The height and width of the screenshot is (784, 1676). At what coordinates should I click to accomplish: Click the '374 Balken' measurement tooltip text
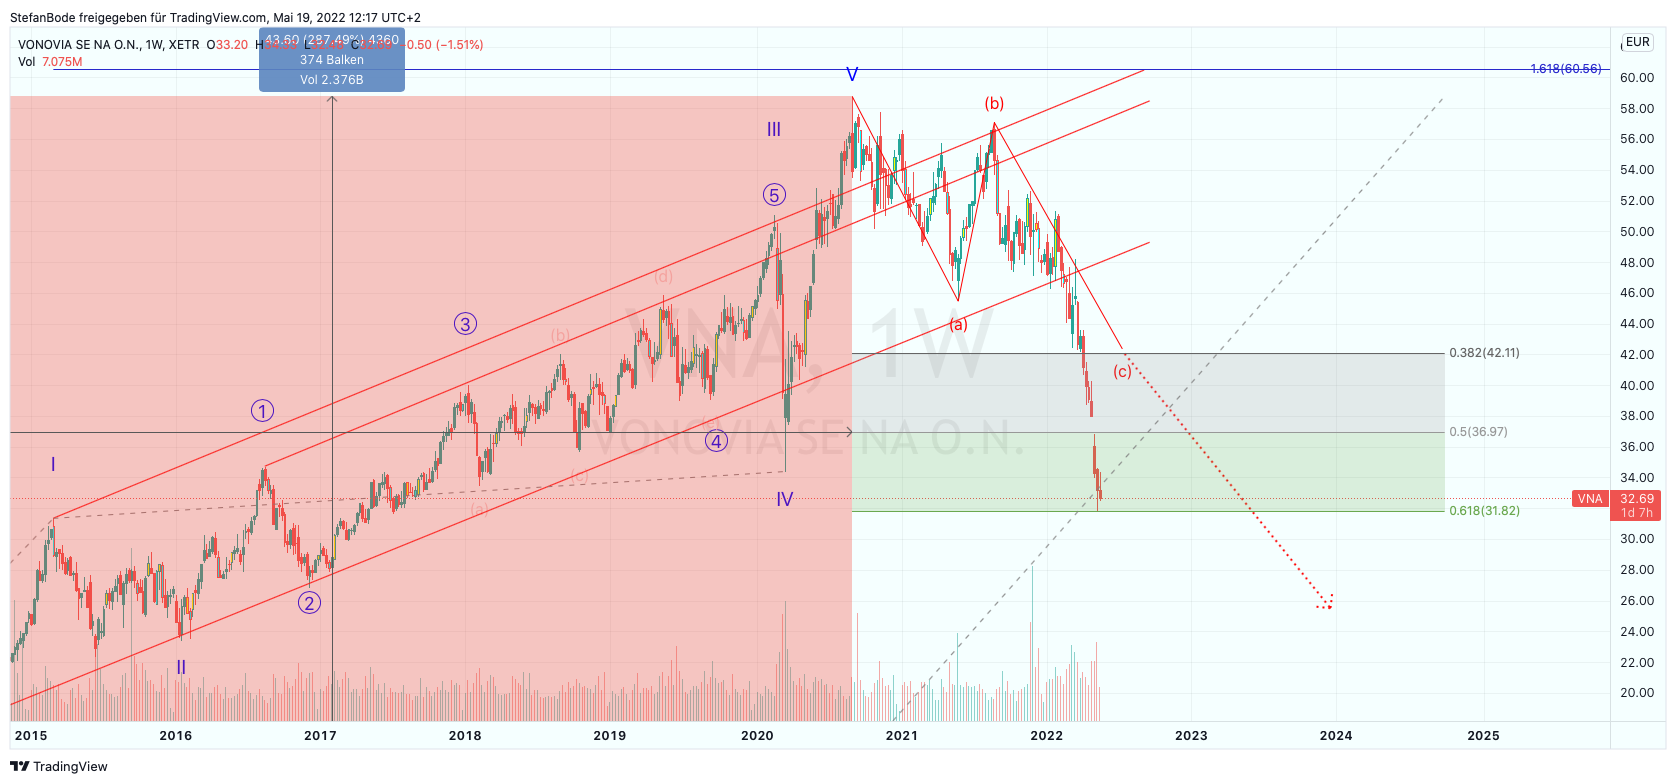coord(332,60)
